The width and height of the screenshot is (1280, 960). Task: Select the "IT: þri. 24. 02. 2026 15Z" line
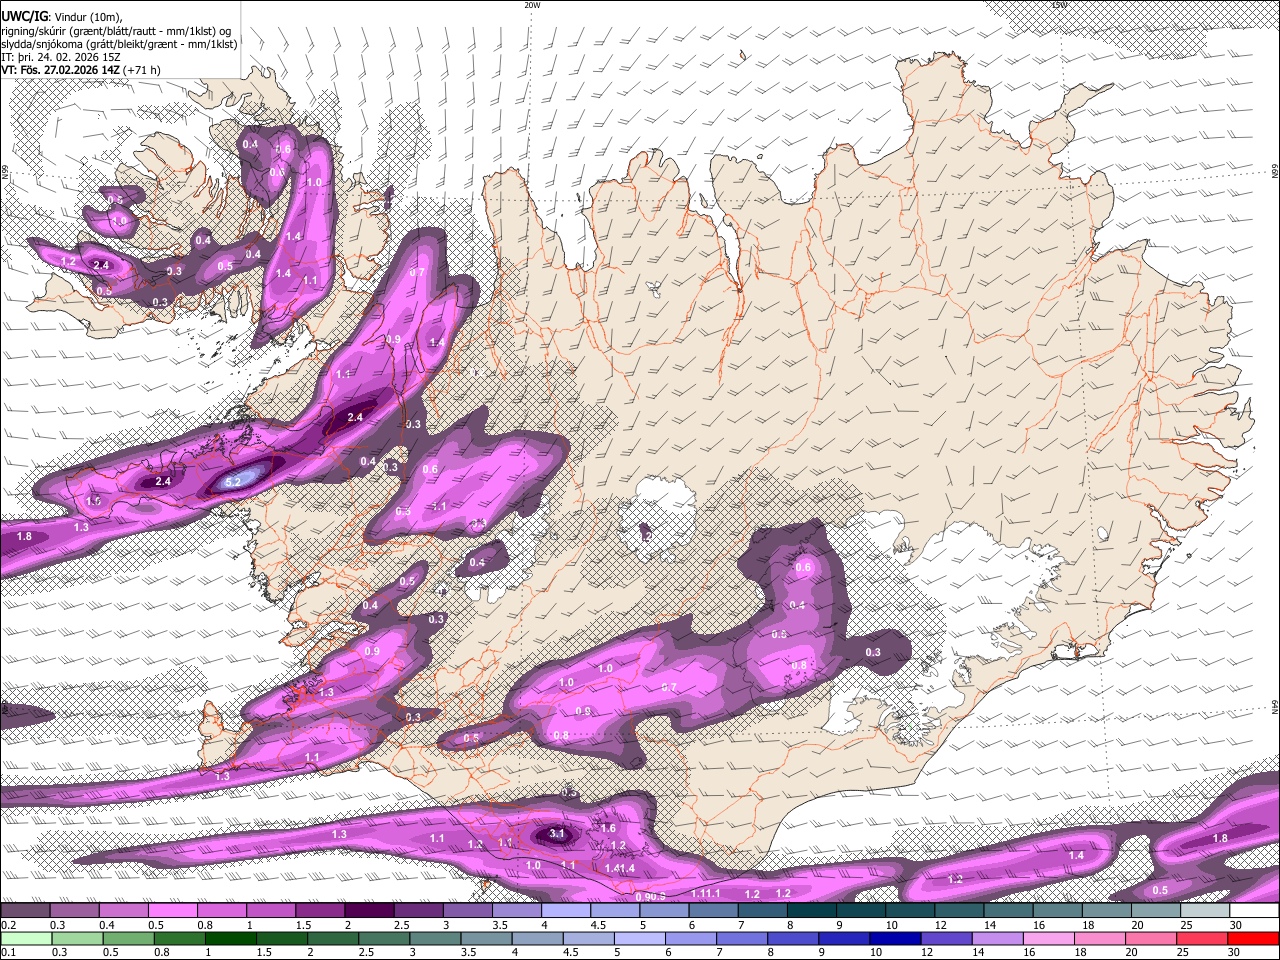[62, 57]
